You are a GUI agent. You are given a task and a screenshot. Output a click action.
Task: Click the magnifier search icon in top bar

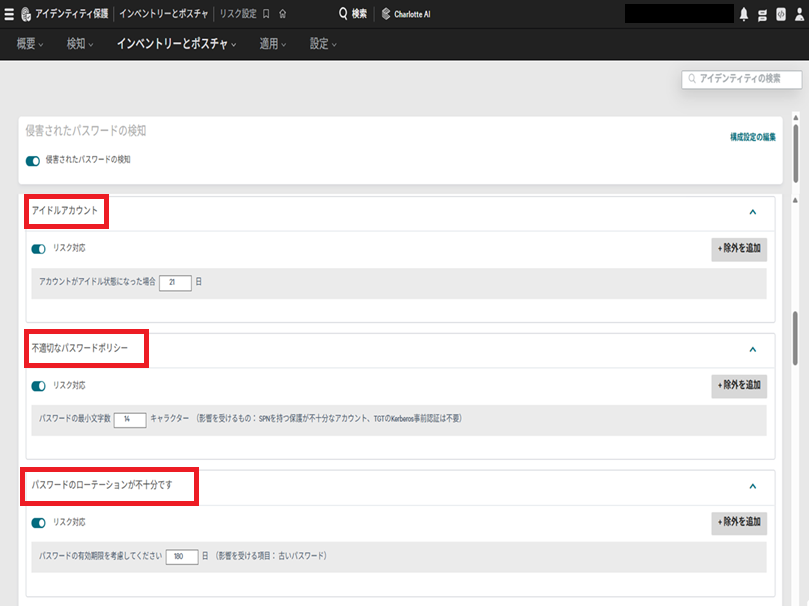[343, 14]
